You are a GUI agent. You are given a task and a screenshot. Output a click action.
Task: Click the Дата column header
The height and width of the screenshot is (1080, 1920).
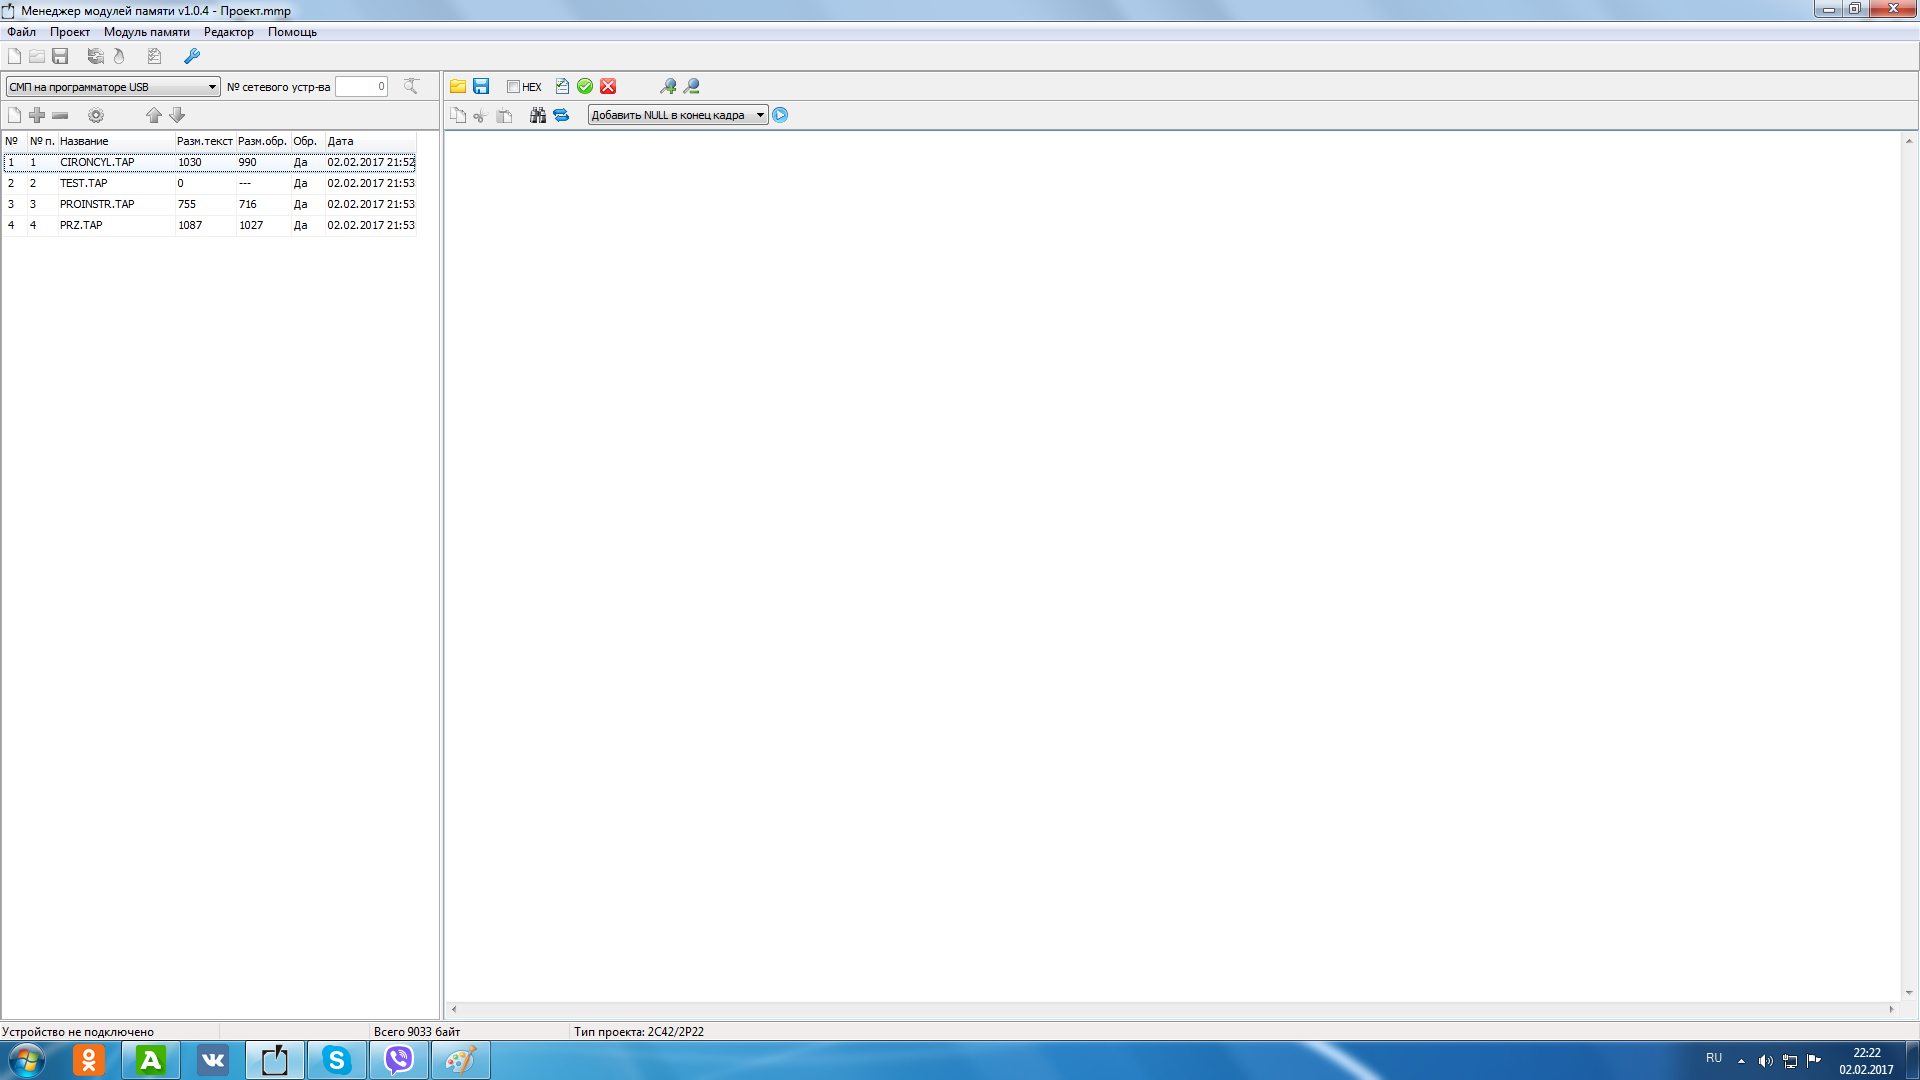370,141
